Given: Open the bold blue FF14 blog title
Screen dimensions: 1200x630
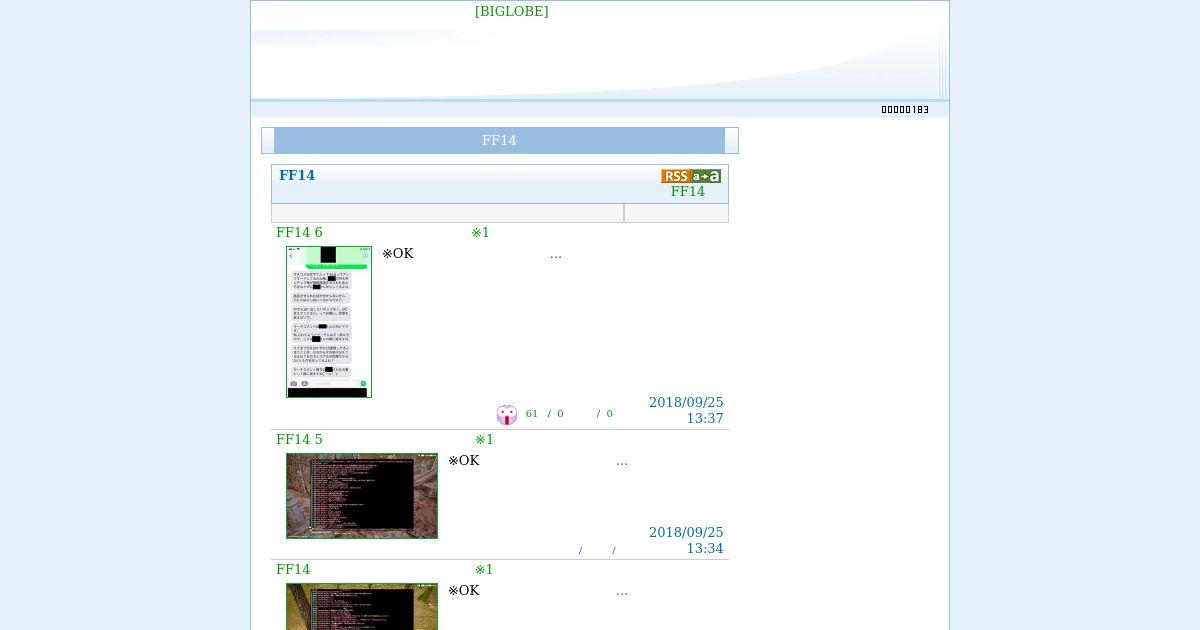Looking at the screenshot, I should pos(297,175).
